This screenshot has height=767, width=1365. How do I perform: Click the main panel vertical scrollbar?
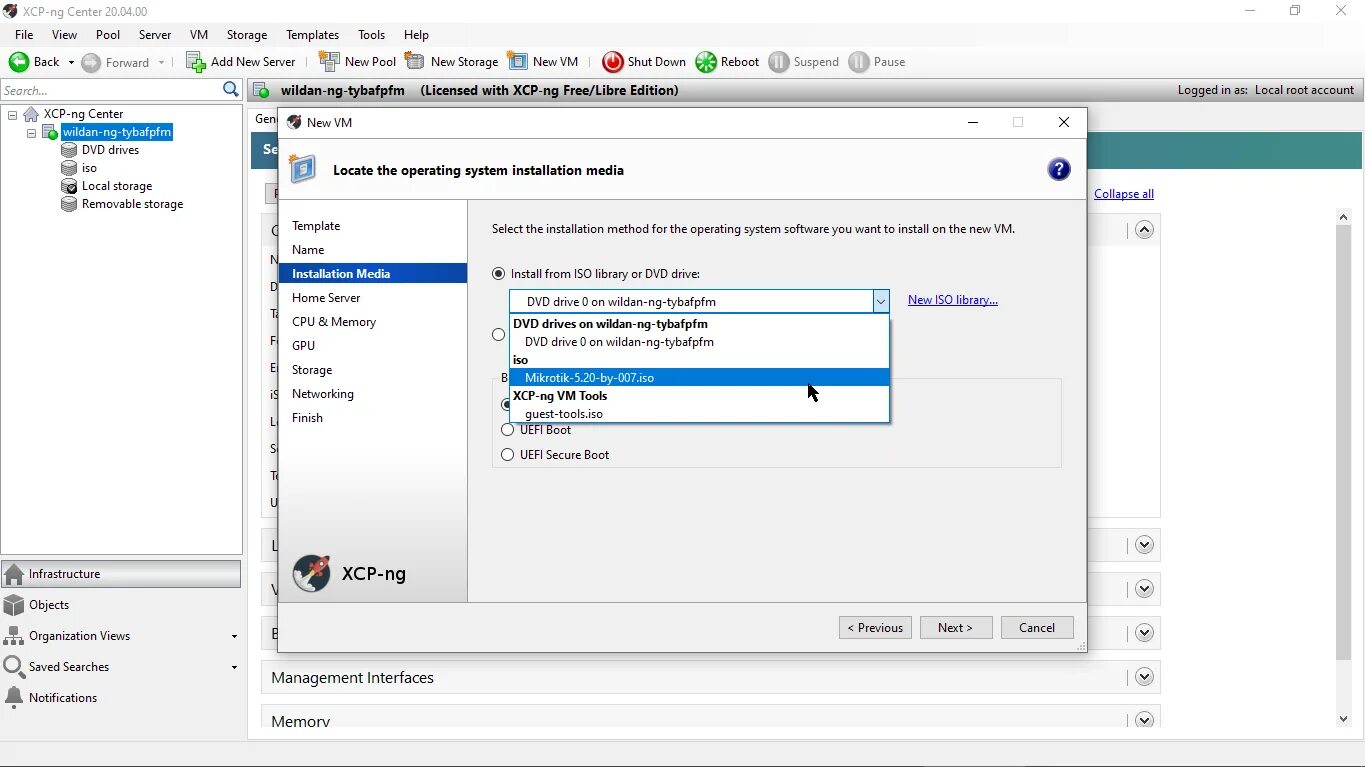point(1343,440)
